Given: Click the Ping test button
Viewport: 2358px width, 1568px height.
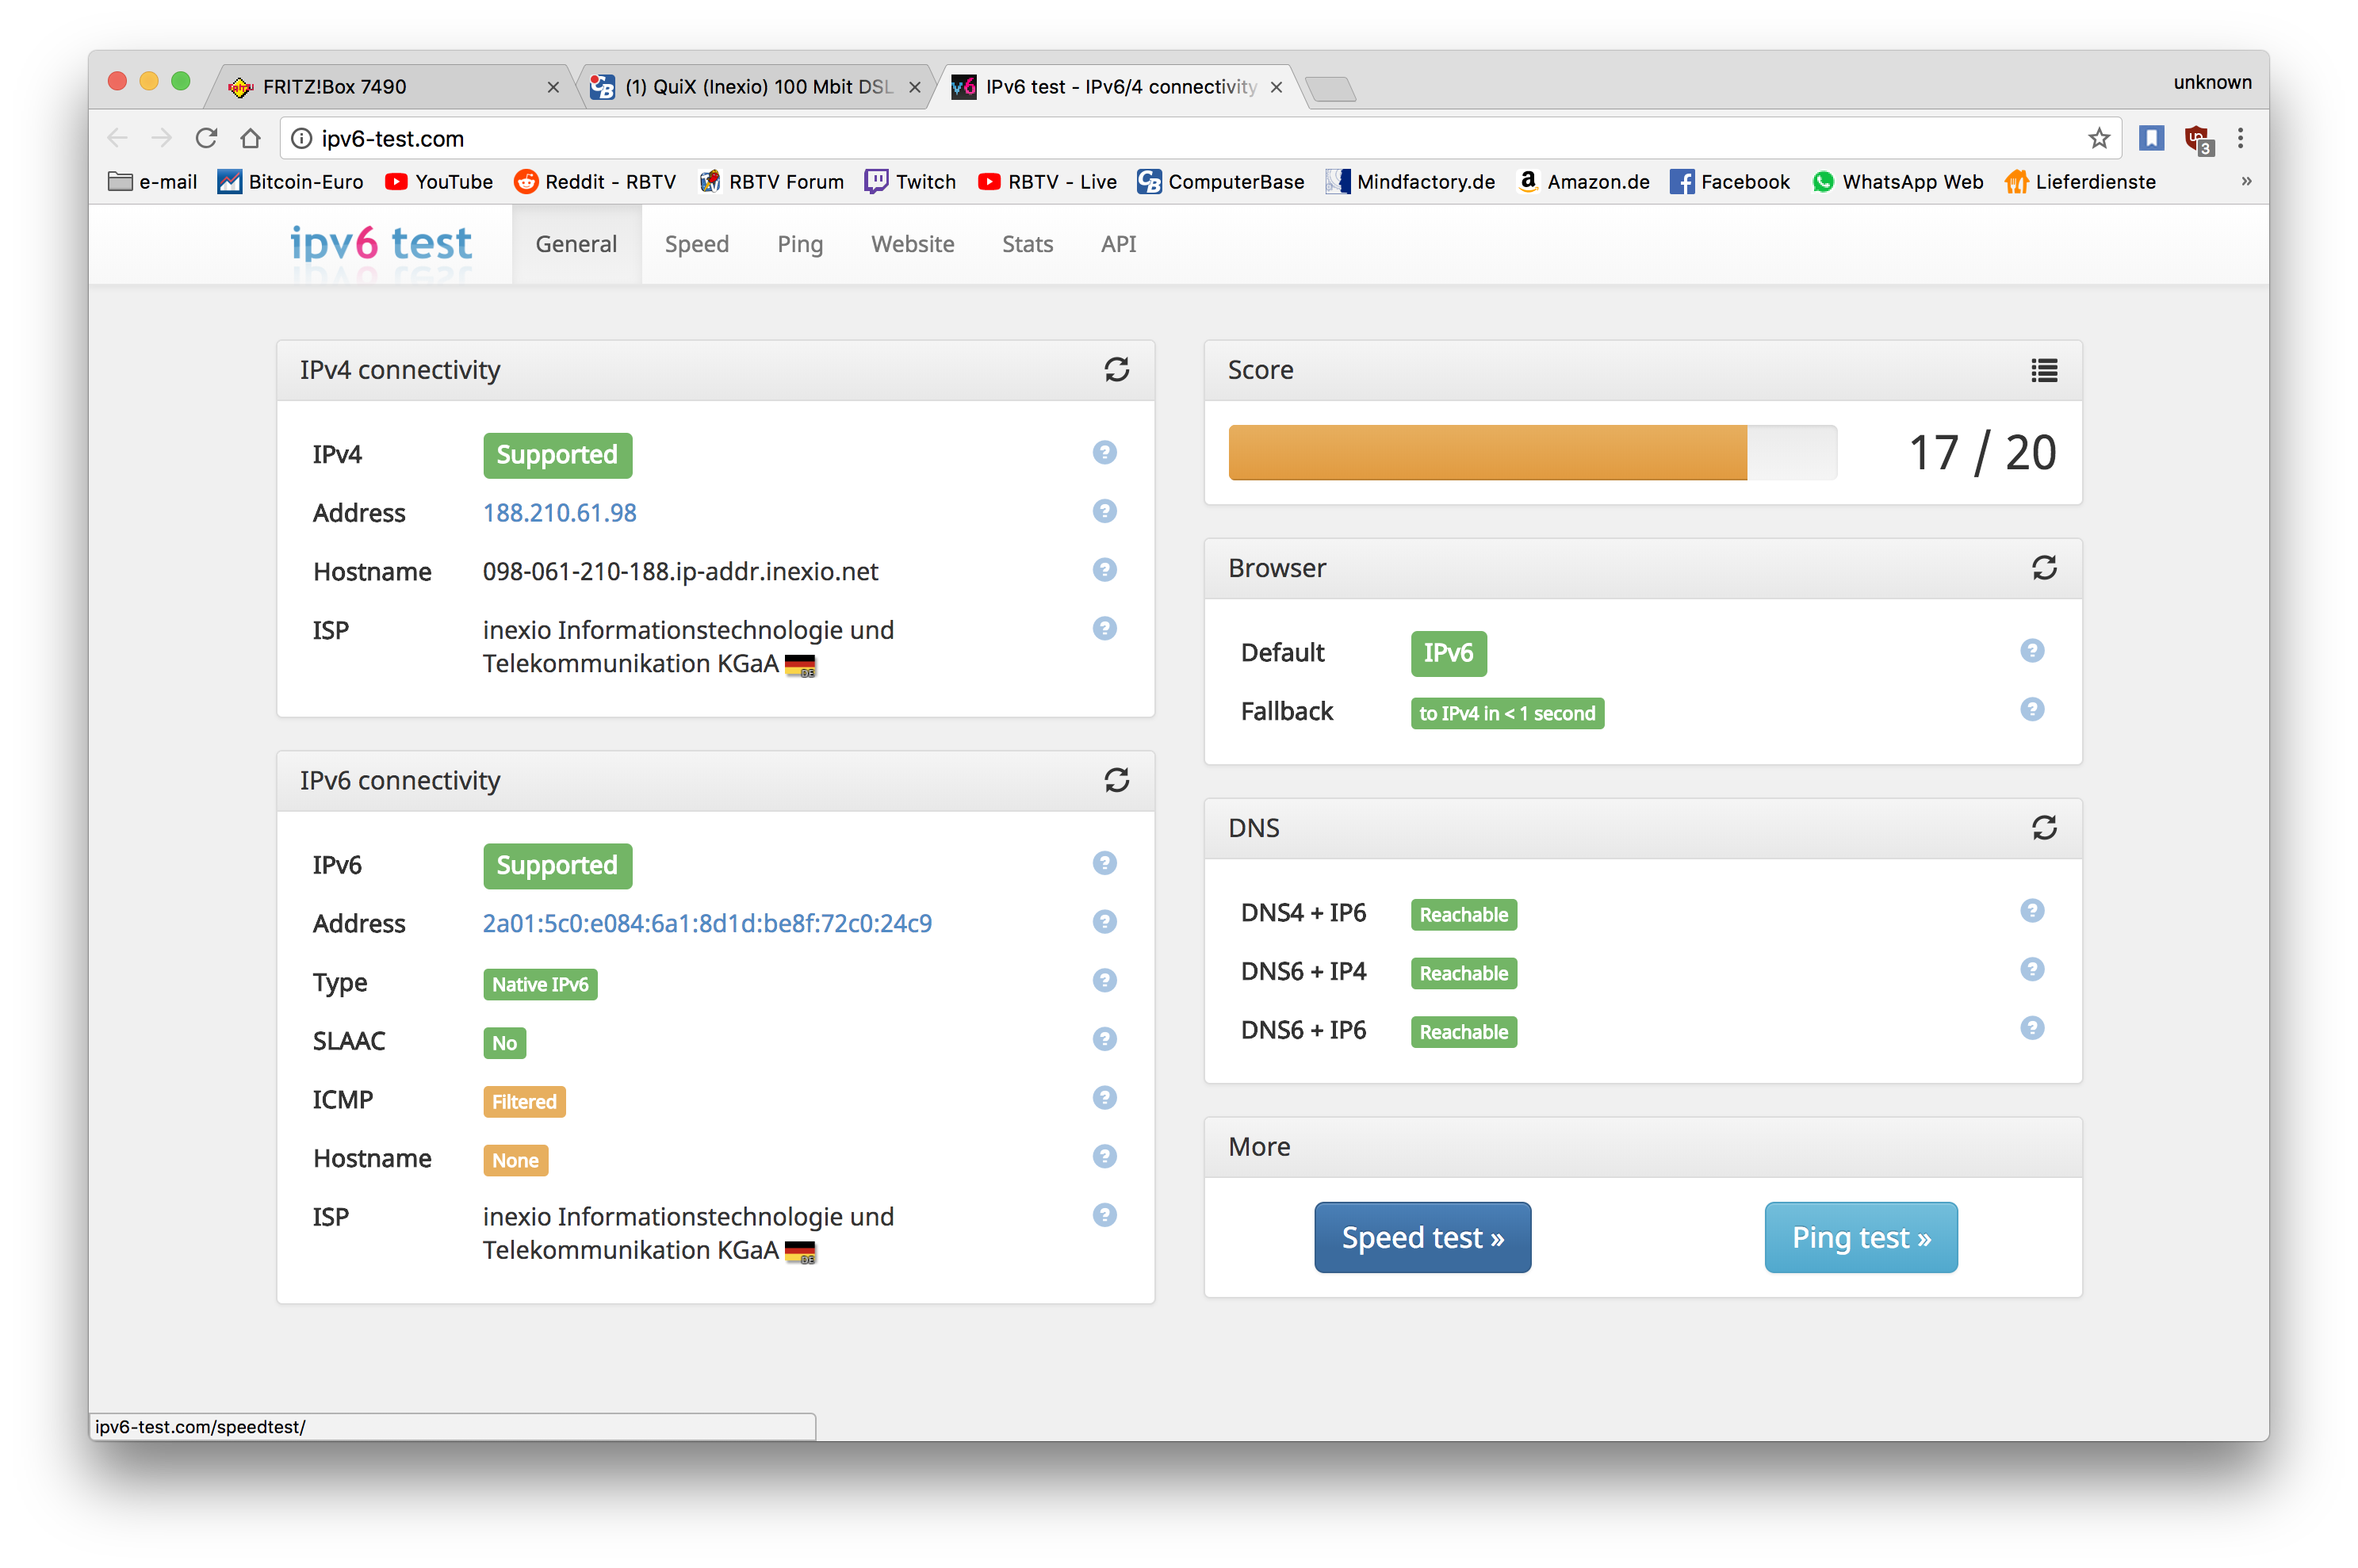Looking at the screenshot, I should click(1860, 1237).
